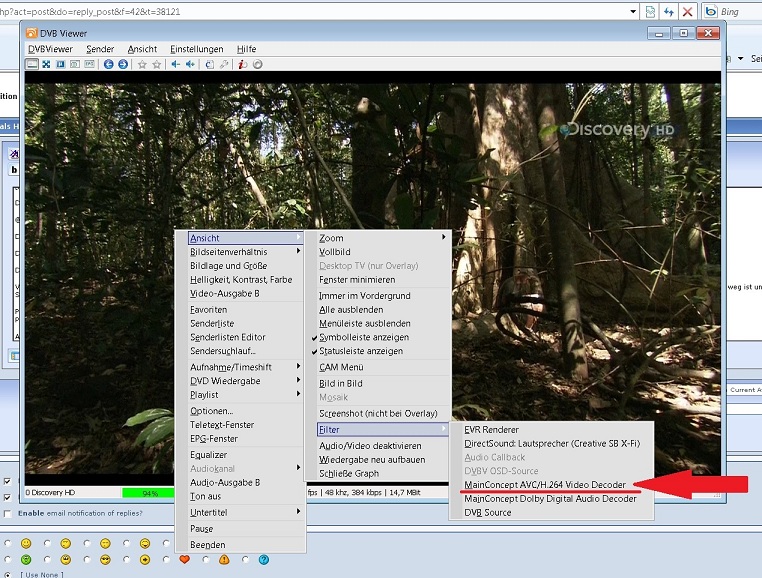Select radio button beside question mark emoticon
Viewport: 762px width, 578px height.
coord(245,560)
